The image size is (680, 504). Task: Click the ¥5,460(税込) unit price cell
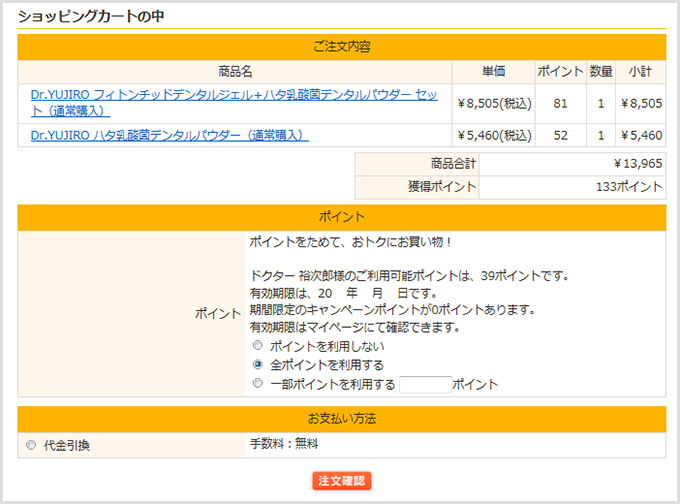494,135
